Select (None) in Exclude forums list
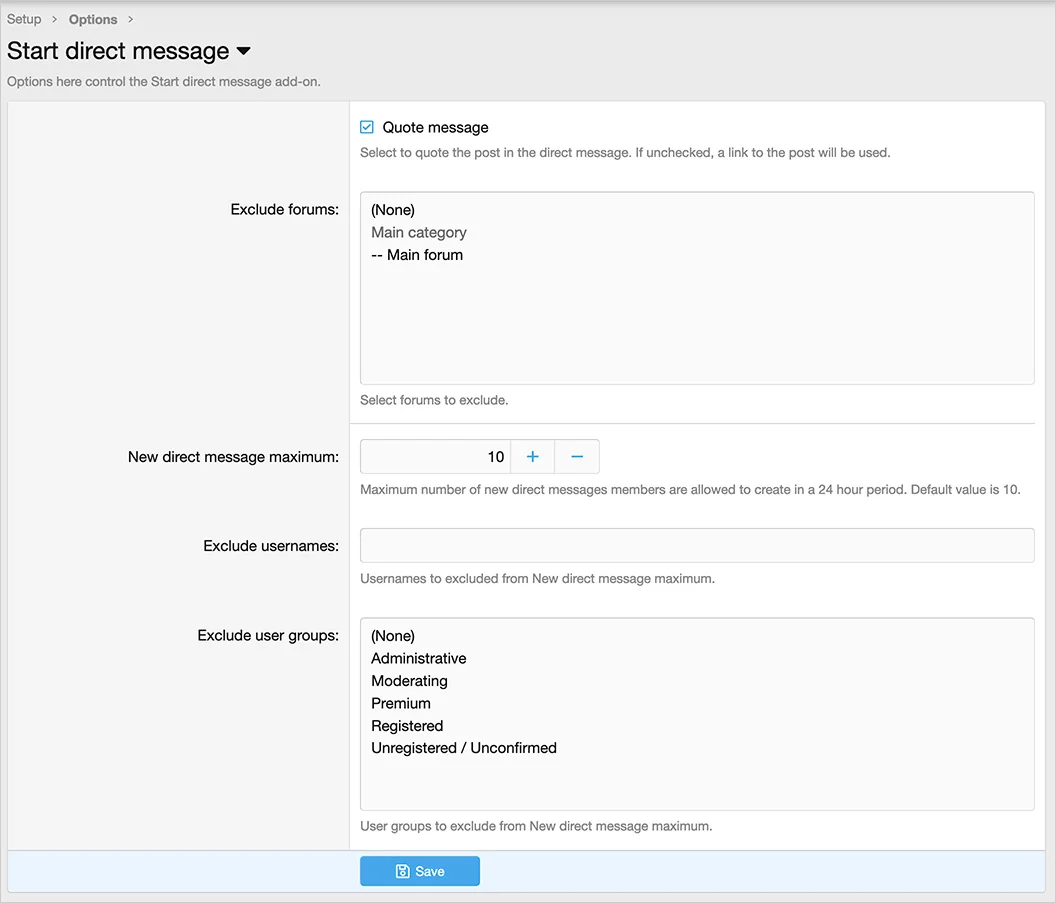The height and width of the screenshot is (903, 1056). [393, 210]
